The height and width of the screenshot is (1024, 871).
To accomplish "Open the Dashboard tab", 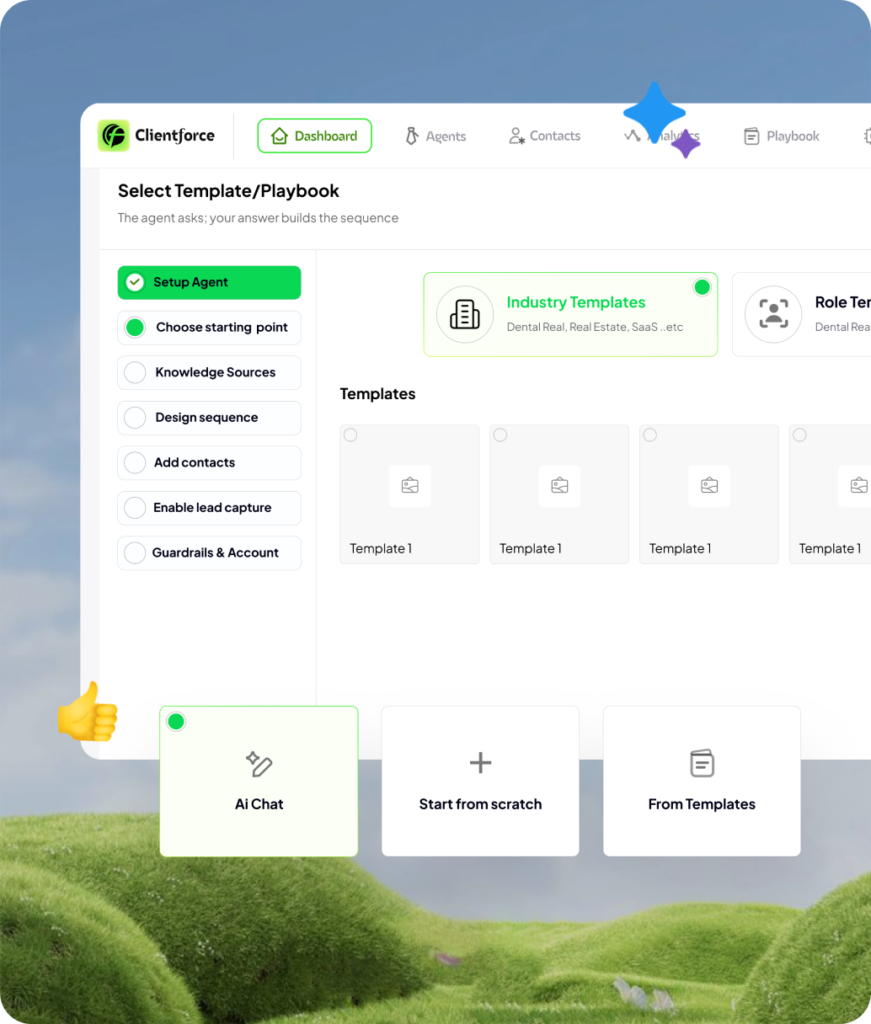I will [314, 136].
